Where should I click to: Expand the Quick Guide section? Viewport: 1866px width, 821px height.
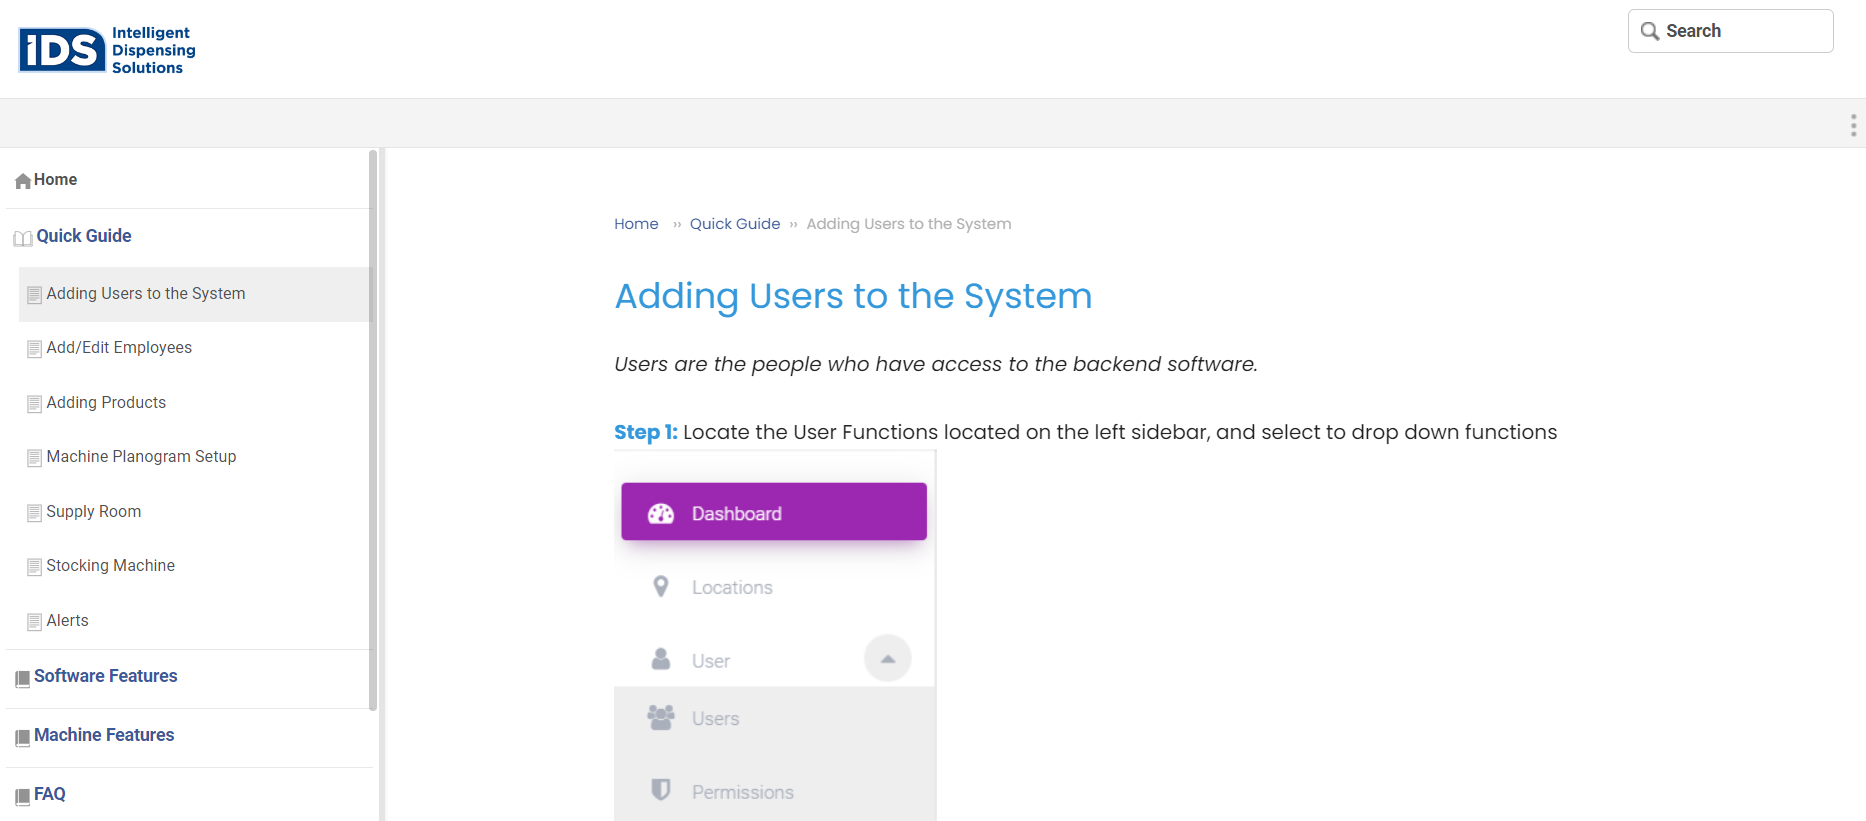(x=84, y=236)
